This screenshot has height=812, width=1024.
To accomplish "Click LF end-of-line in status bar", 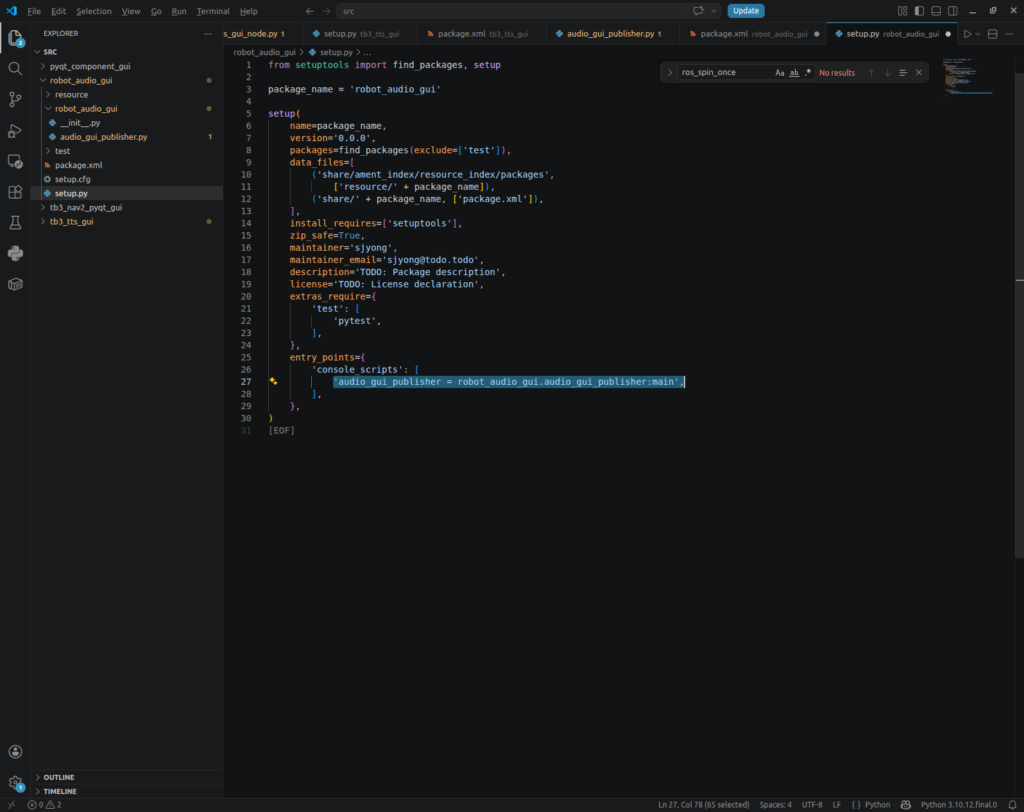I will coord(837,805).
